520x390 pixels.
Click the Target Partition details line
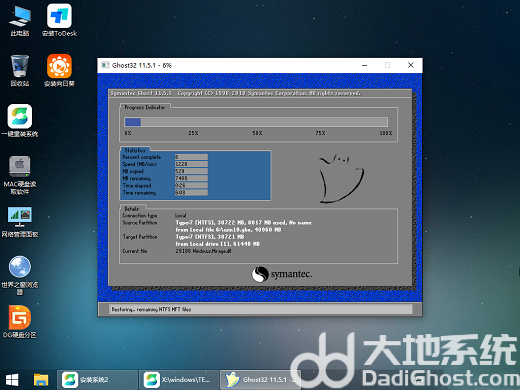(x=210, y=237)
